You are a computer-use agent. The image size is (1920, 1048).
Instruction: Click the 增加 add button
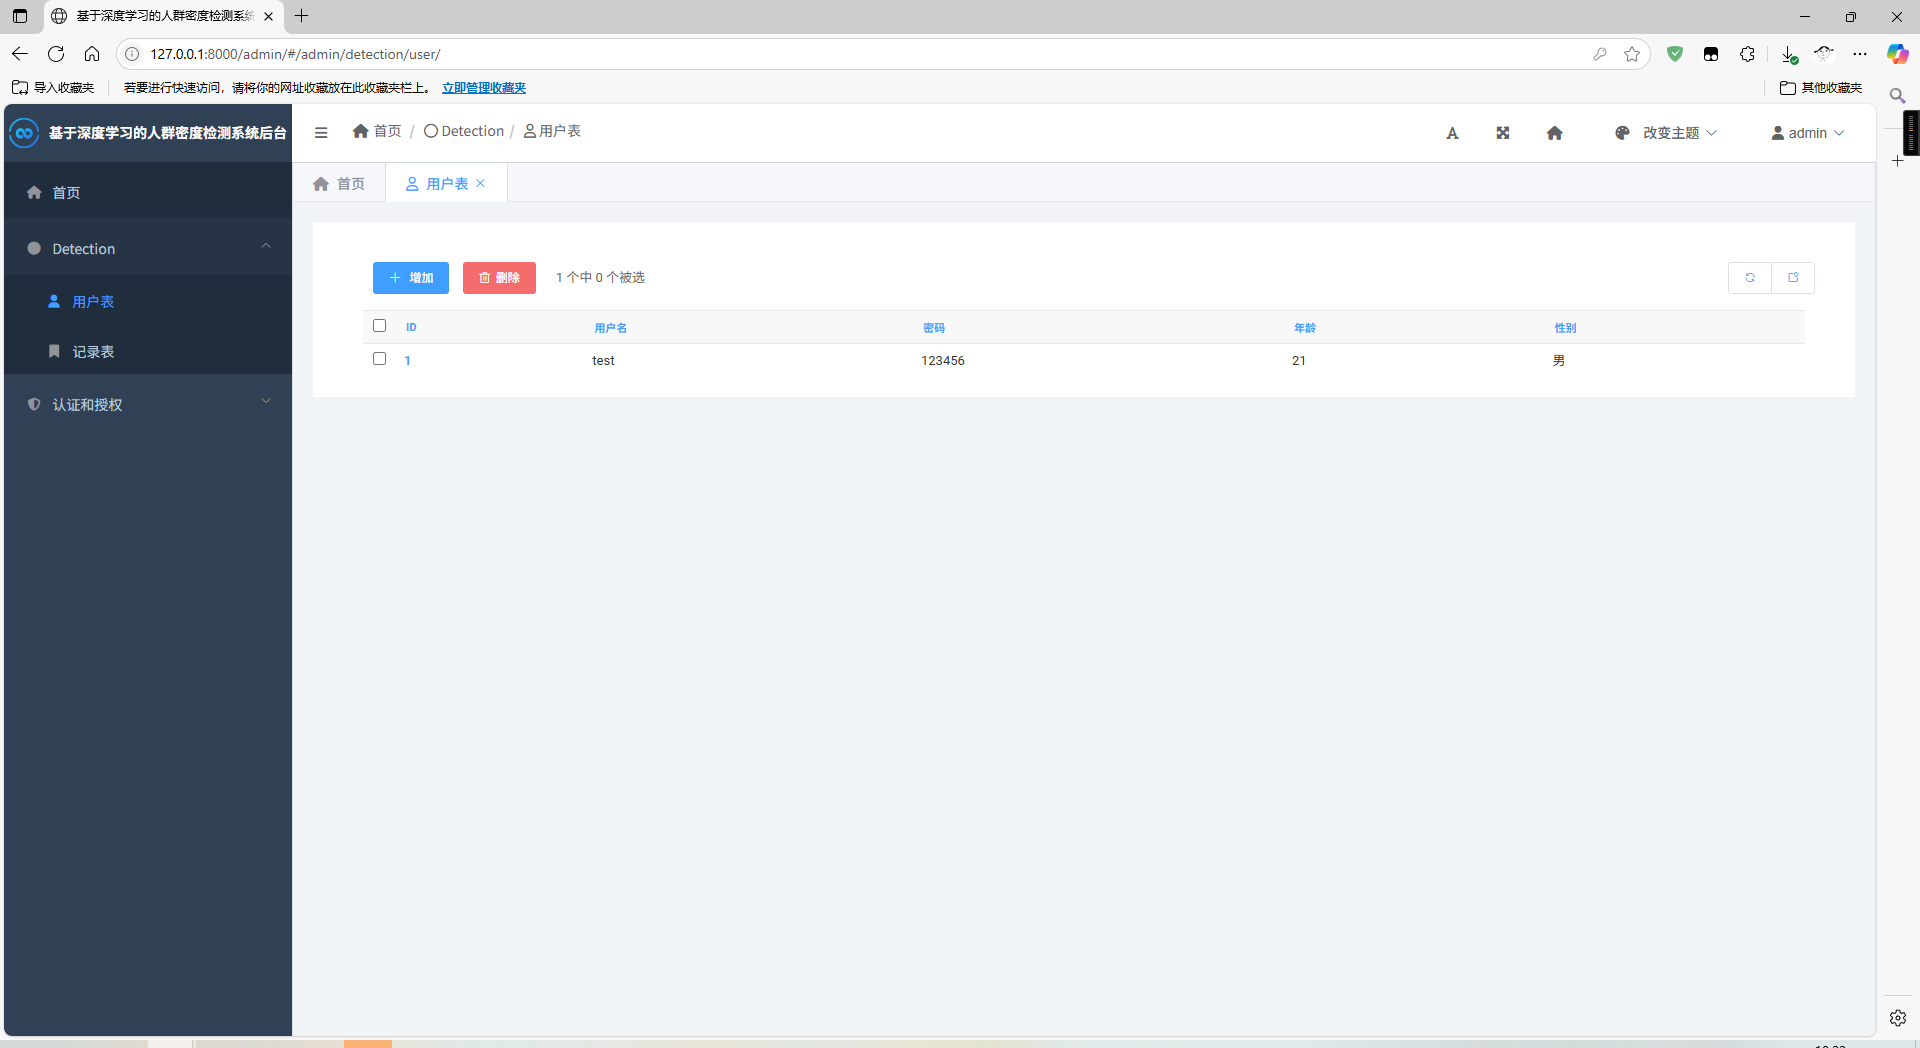[411, 278]
